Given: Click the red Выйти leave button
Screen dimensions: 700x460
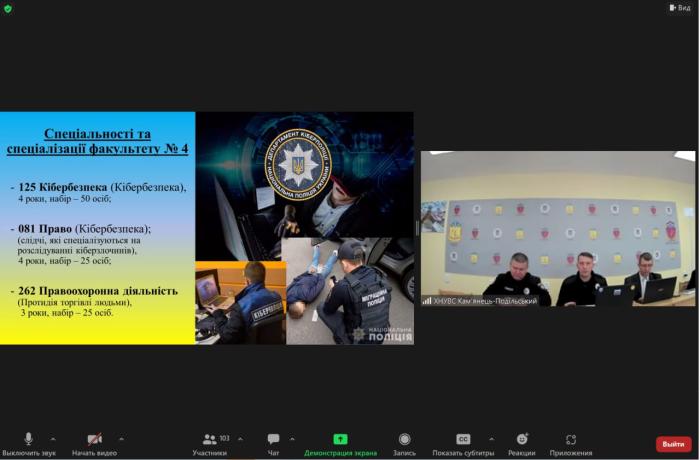Looking at the screenshot, I should point(673,444).
